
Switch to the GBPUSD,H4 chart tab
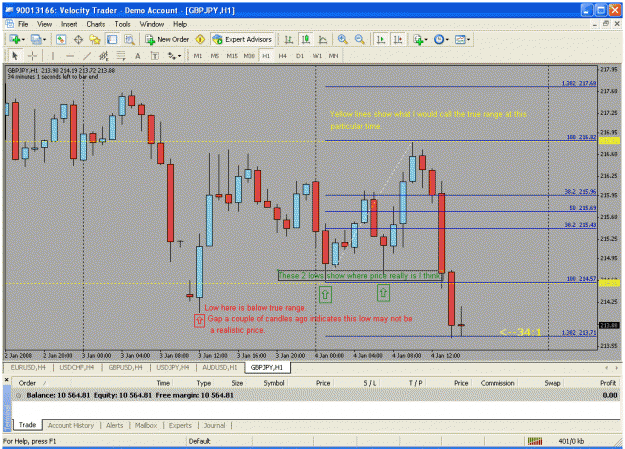(125, 367)
